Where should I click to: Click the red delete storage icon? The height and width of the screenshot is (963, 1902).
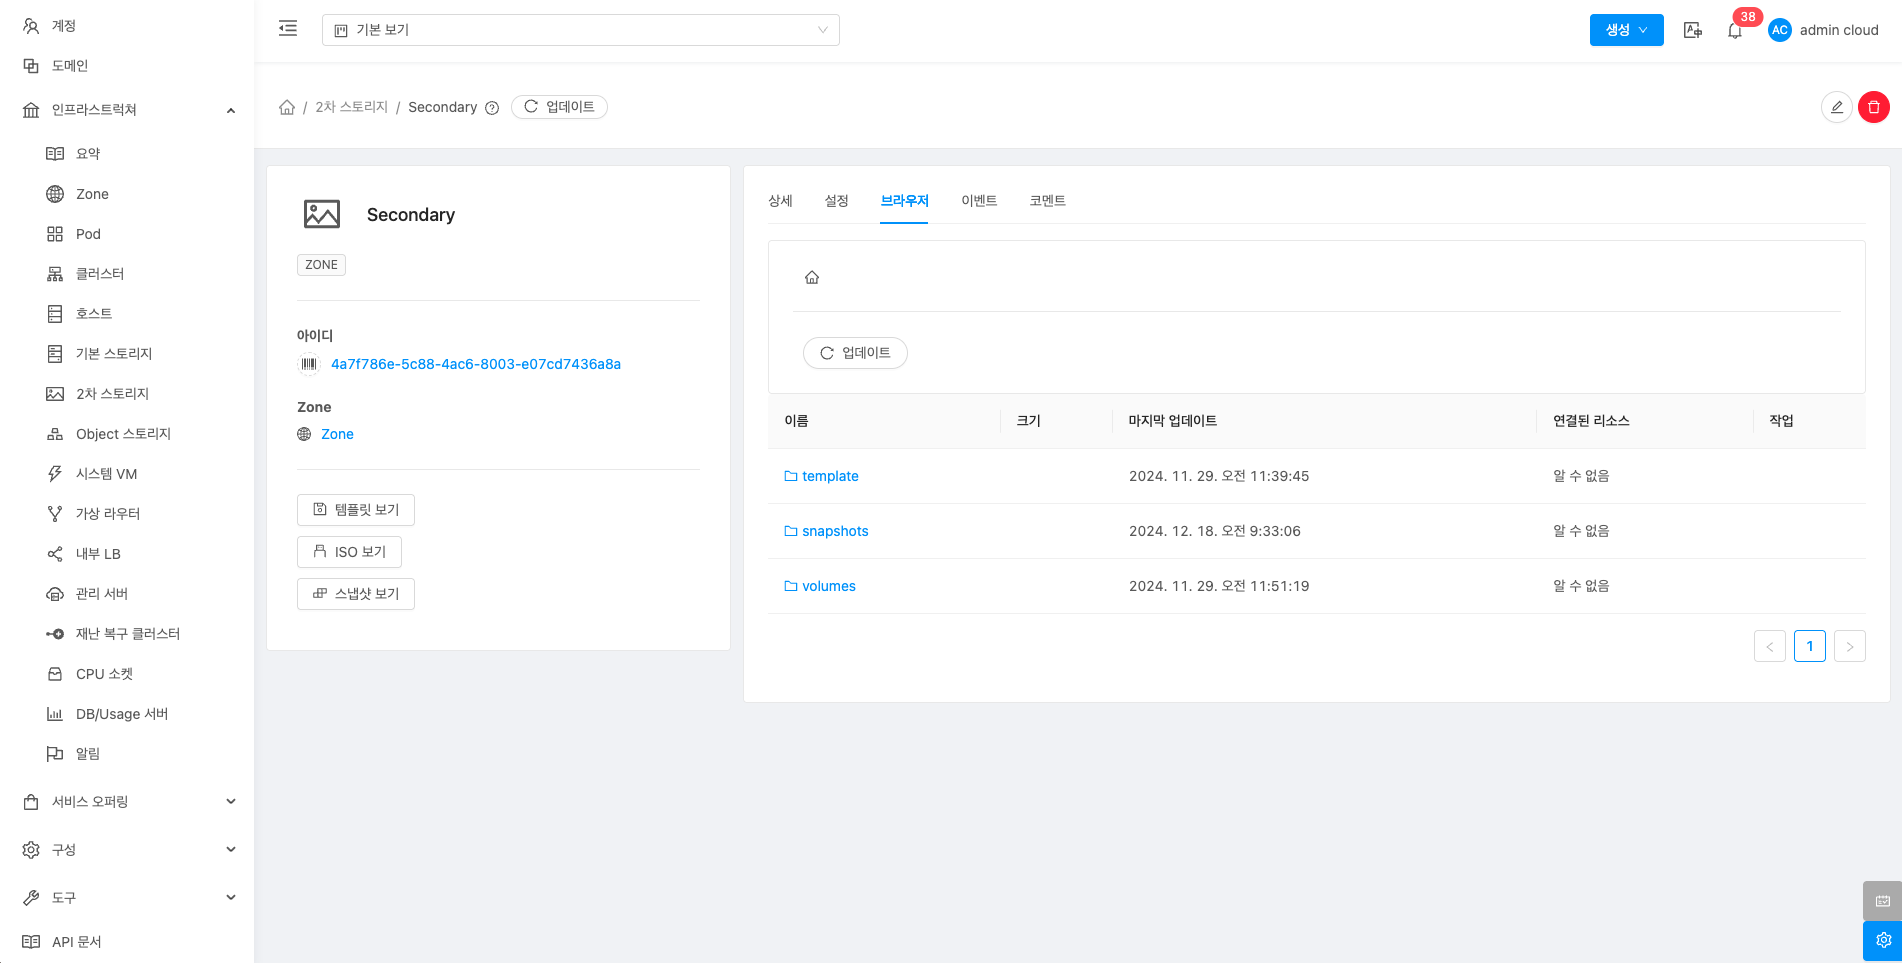(x=1873, y=107)
